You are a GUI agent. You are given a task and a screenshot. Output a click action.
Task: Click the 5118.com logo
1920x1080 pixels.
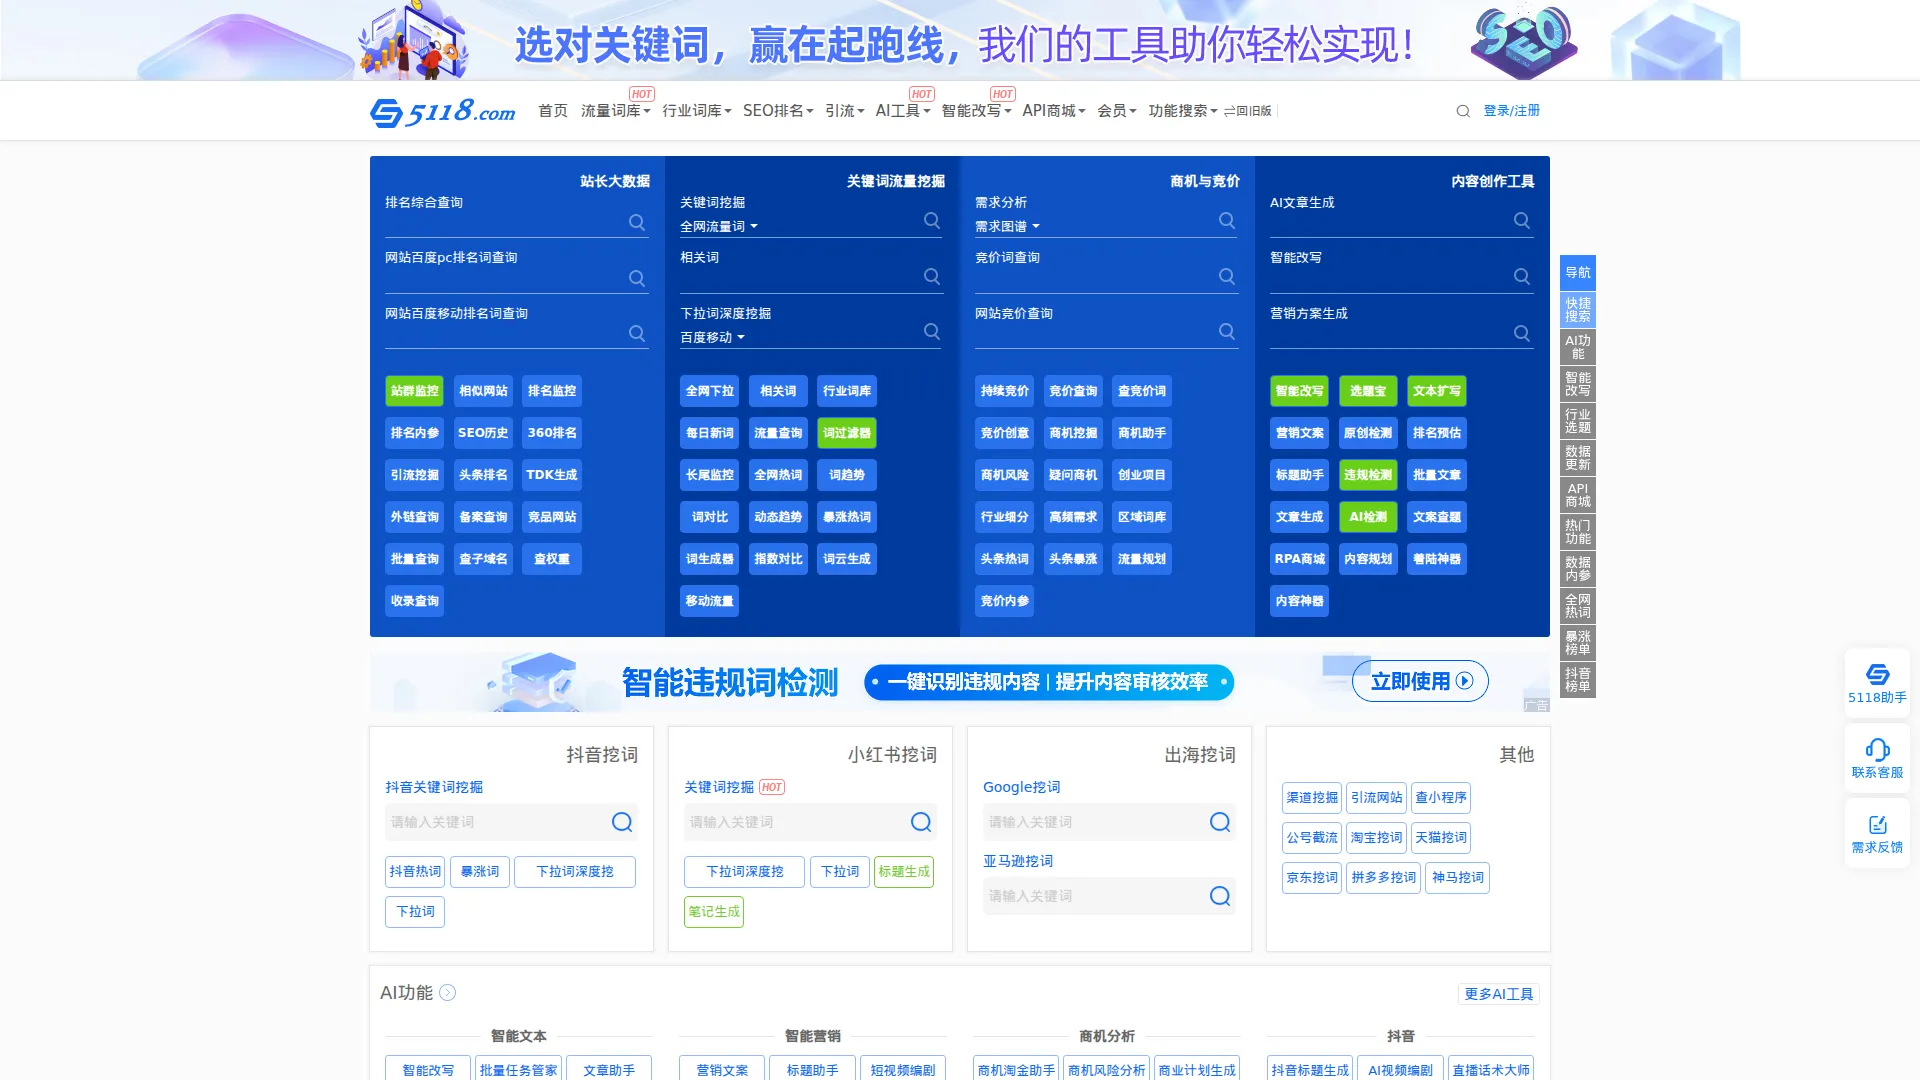[x=443, y=111]
